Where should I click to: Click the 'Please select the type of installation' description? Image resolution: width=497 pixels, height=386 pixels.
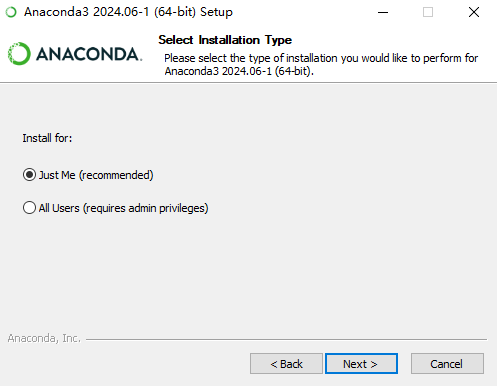321,58
